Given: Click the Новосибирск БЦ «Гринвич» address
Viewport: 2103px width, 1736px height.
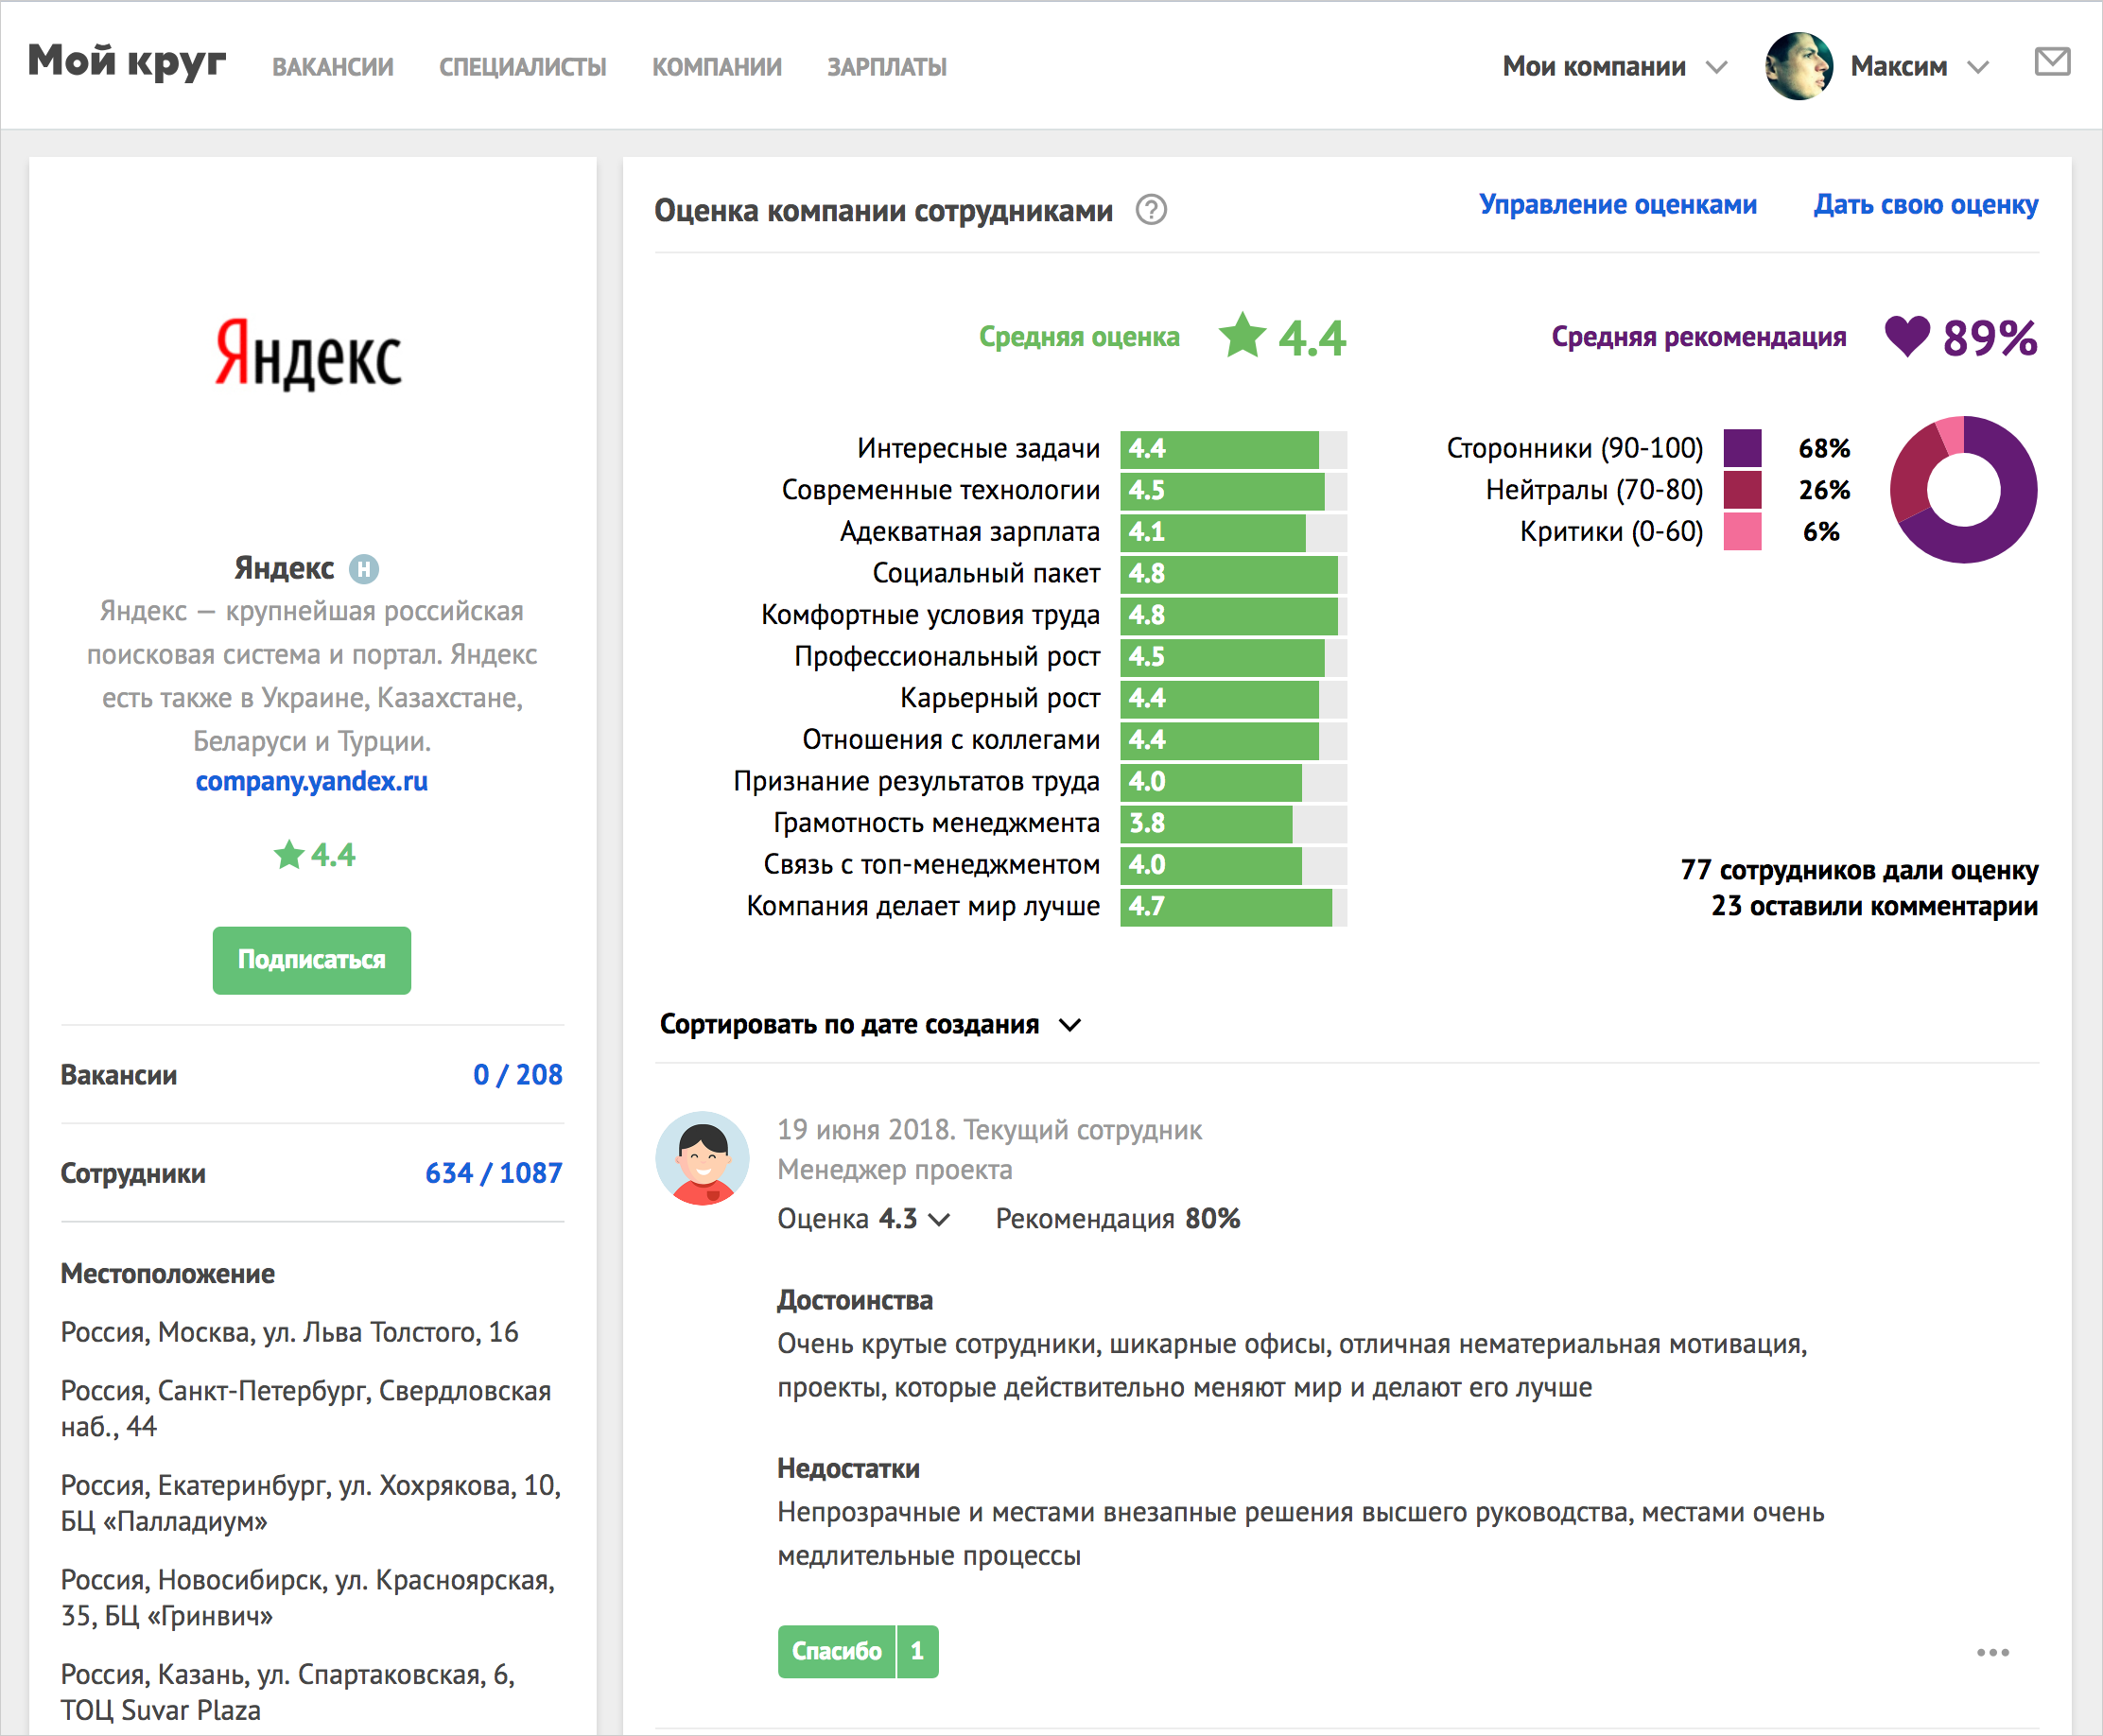Looking at the screenshot, I should (308, 1598).
